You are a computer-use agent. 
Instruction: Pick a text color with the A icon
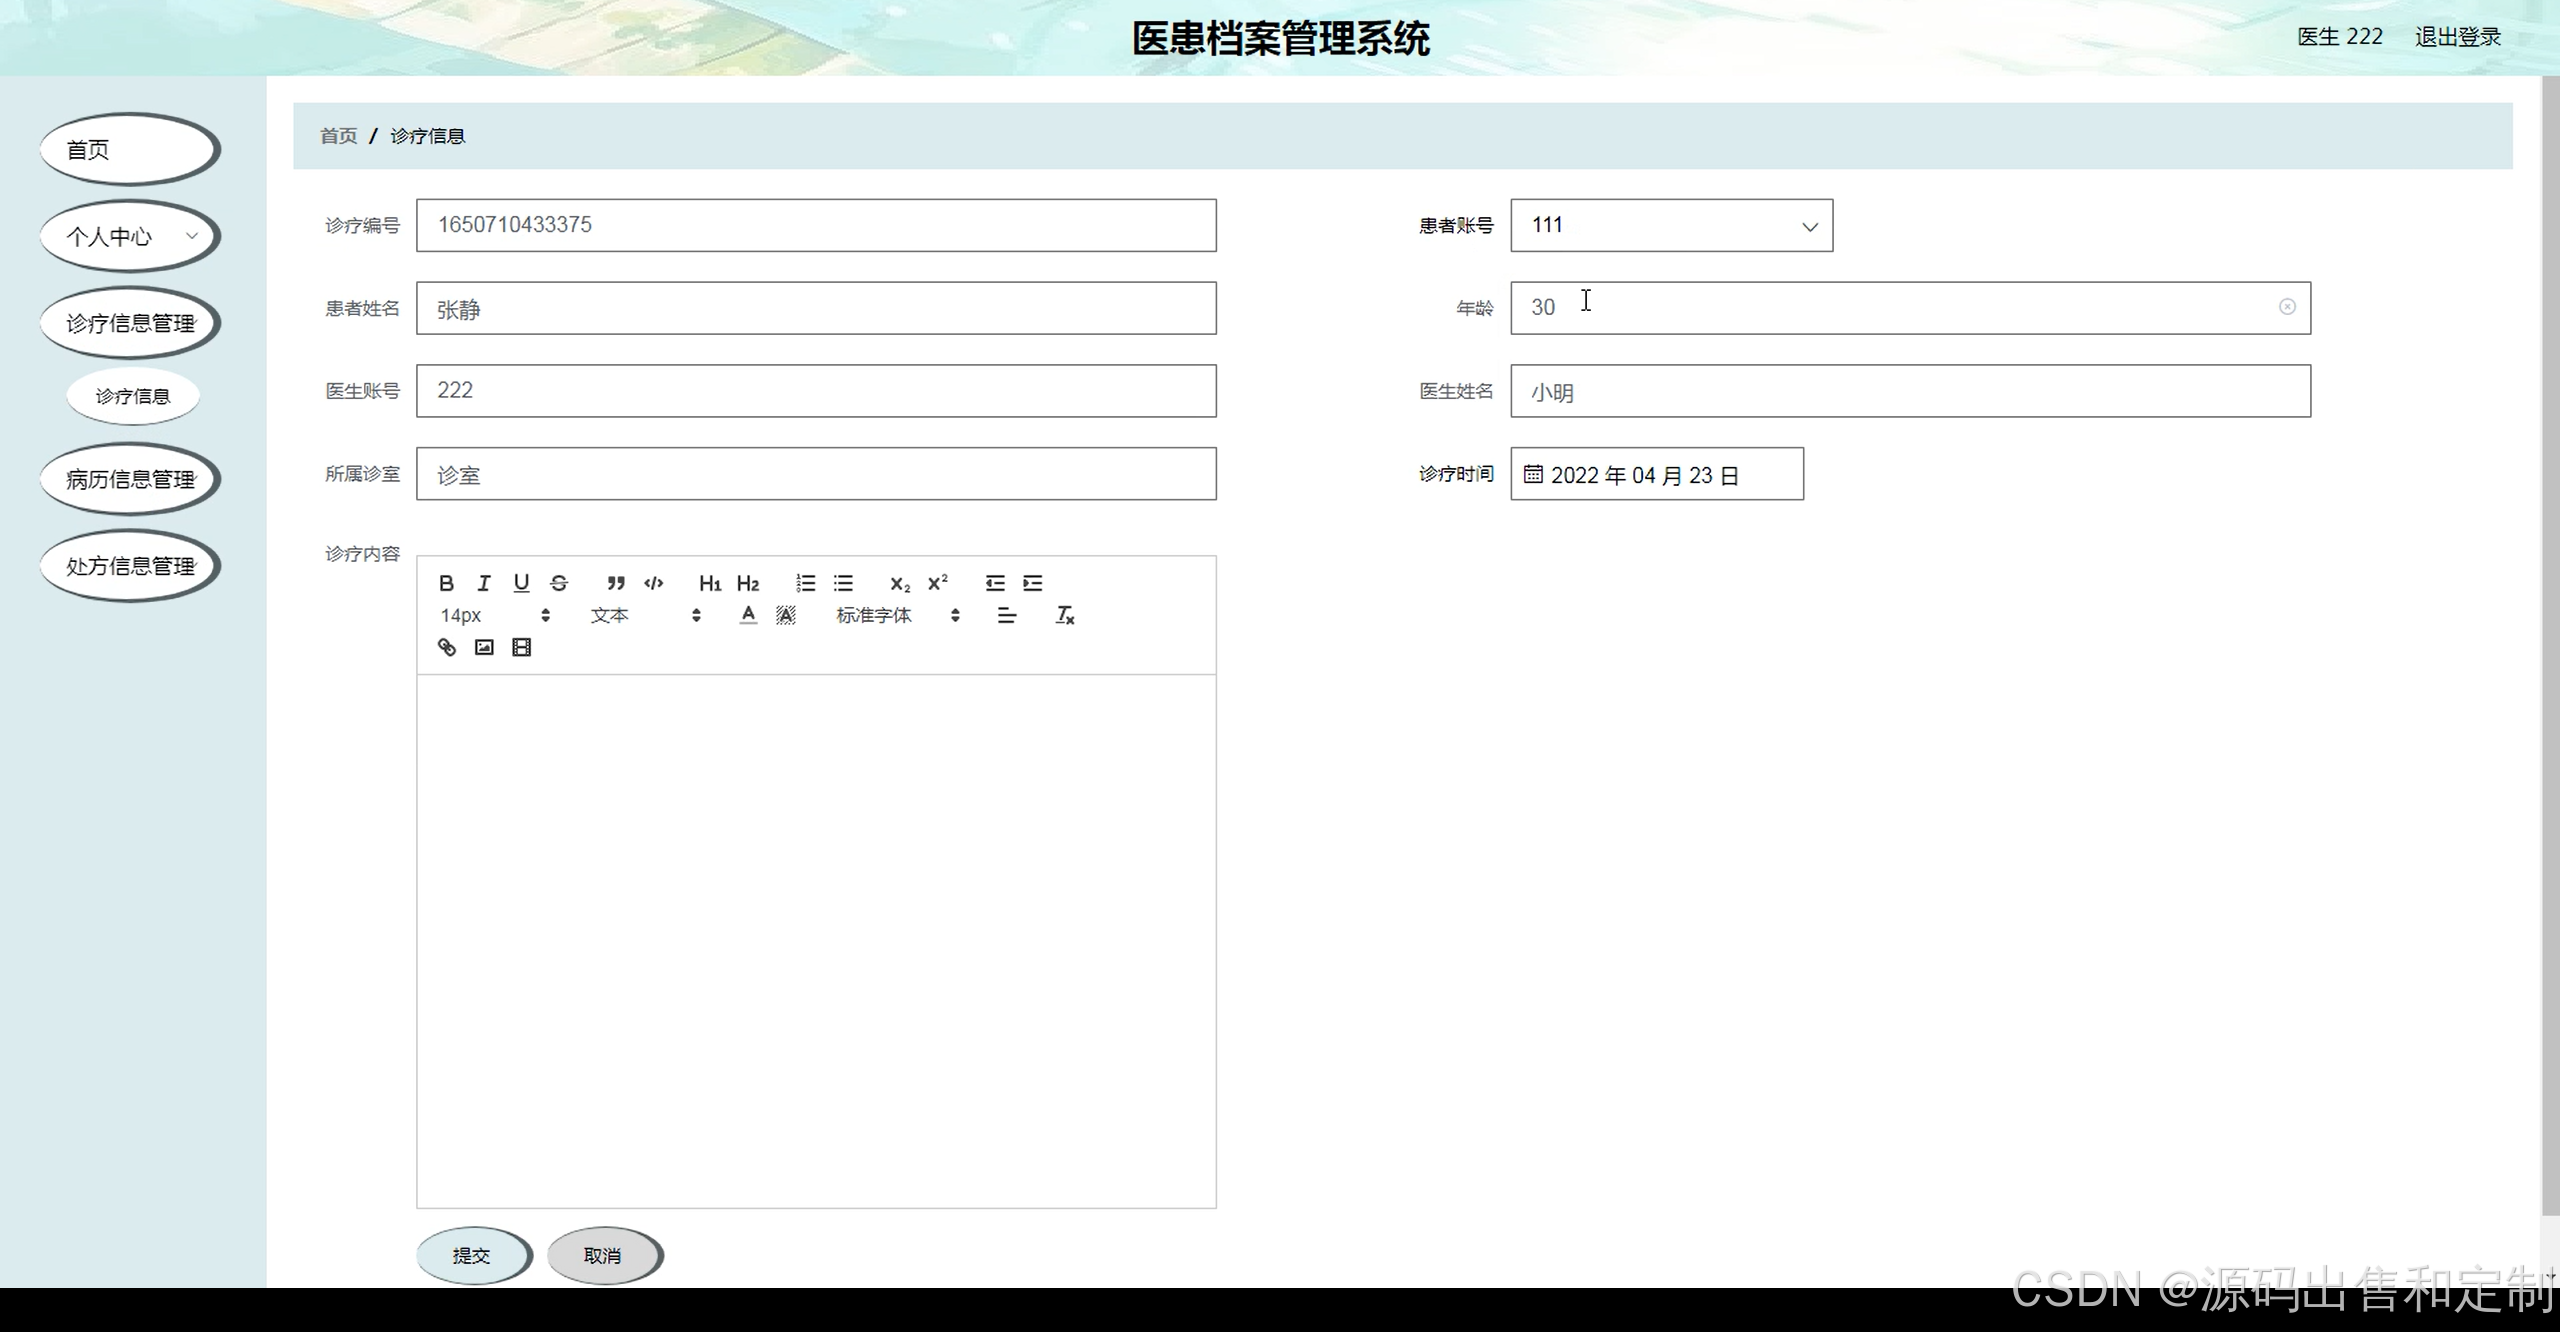click(x=748, y=615)
